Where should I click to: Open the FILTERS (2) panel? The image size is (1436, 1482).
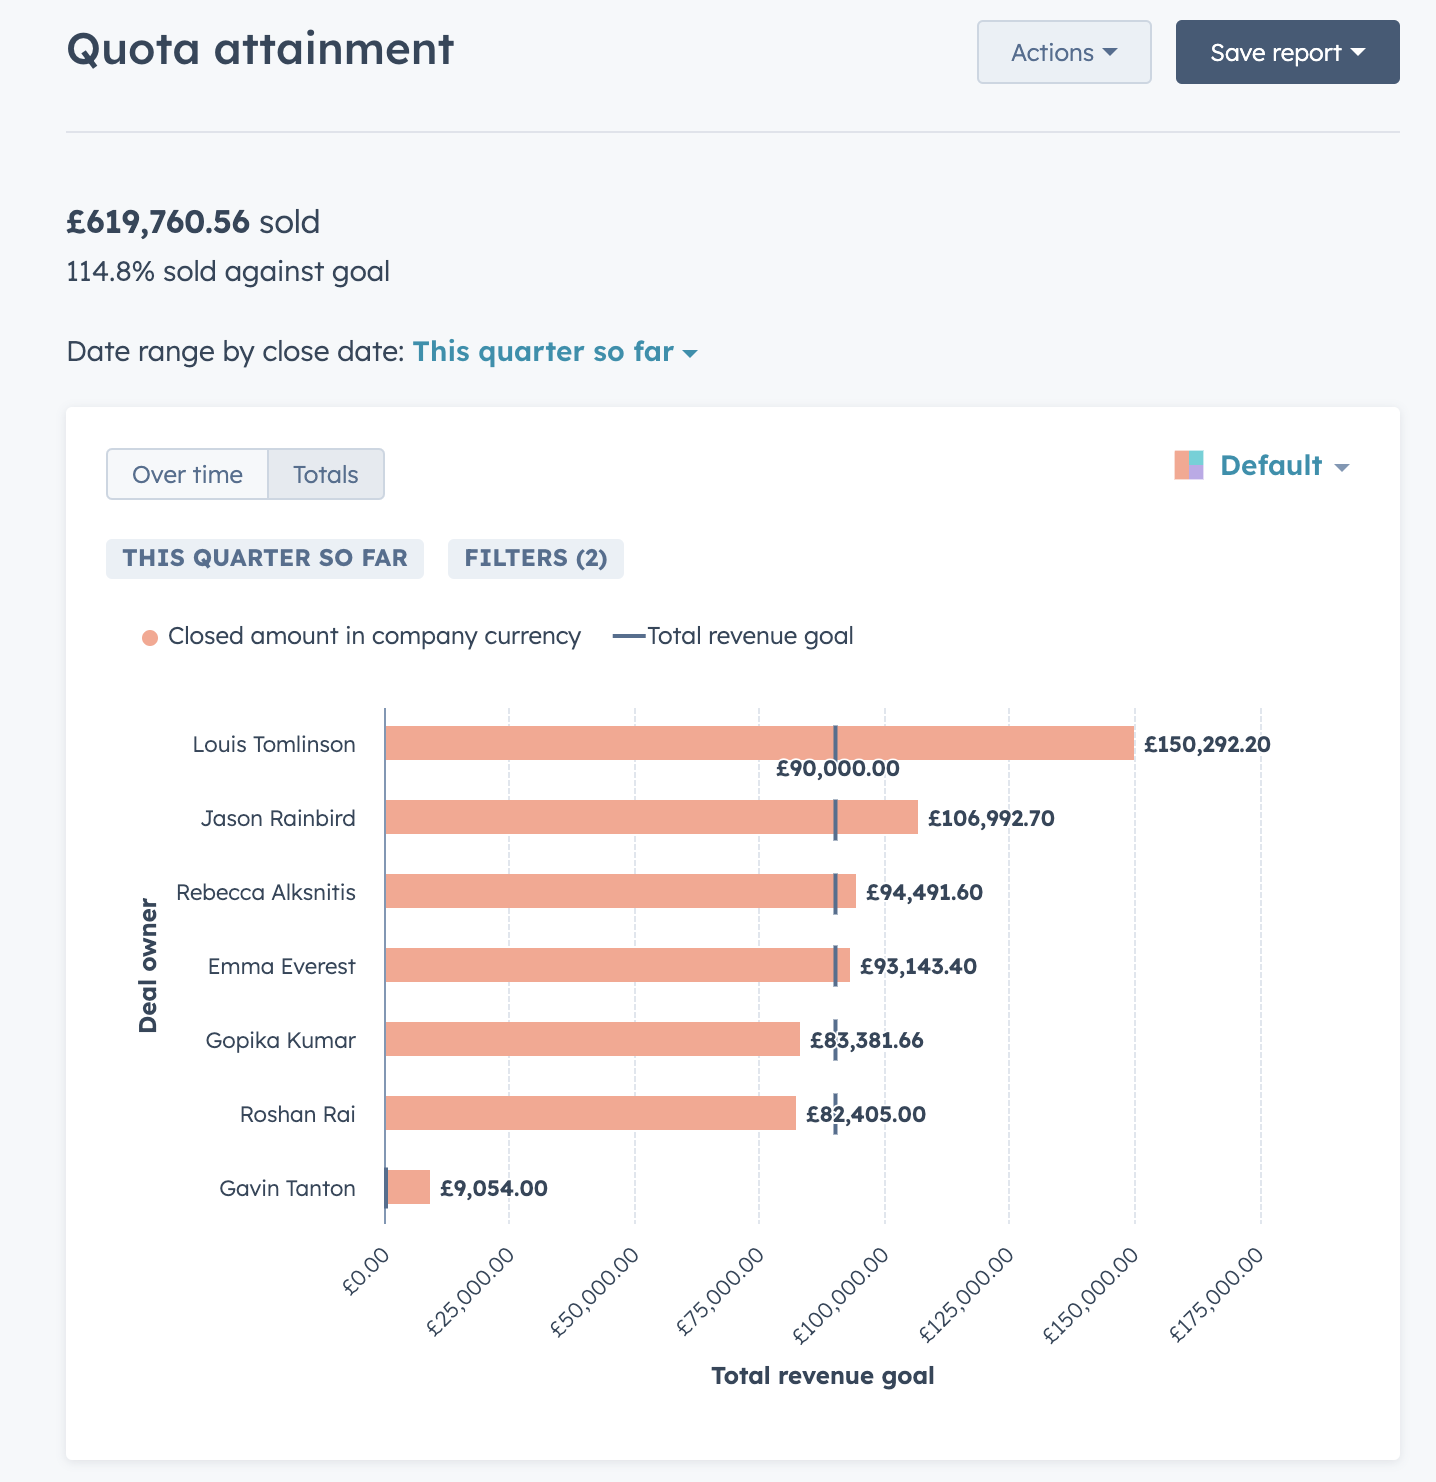coord(535,558)
